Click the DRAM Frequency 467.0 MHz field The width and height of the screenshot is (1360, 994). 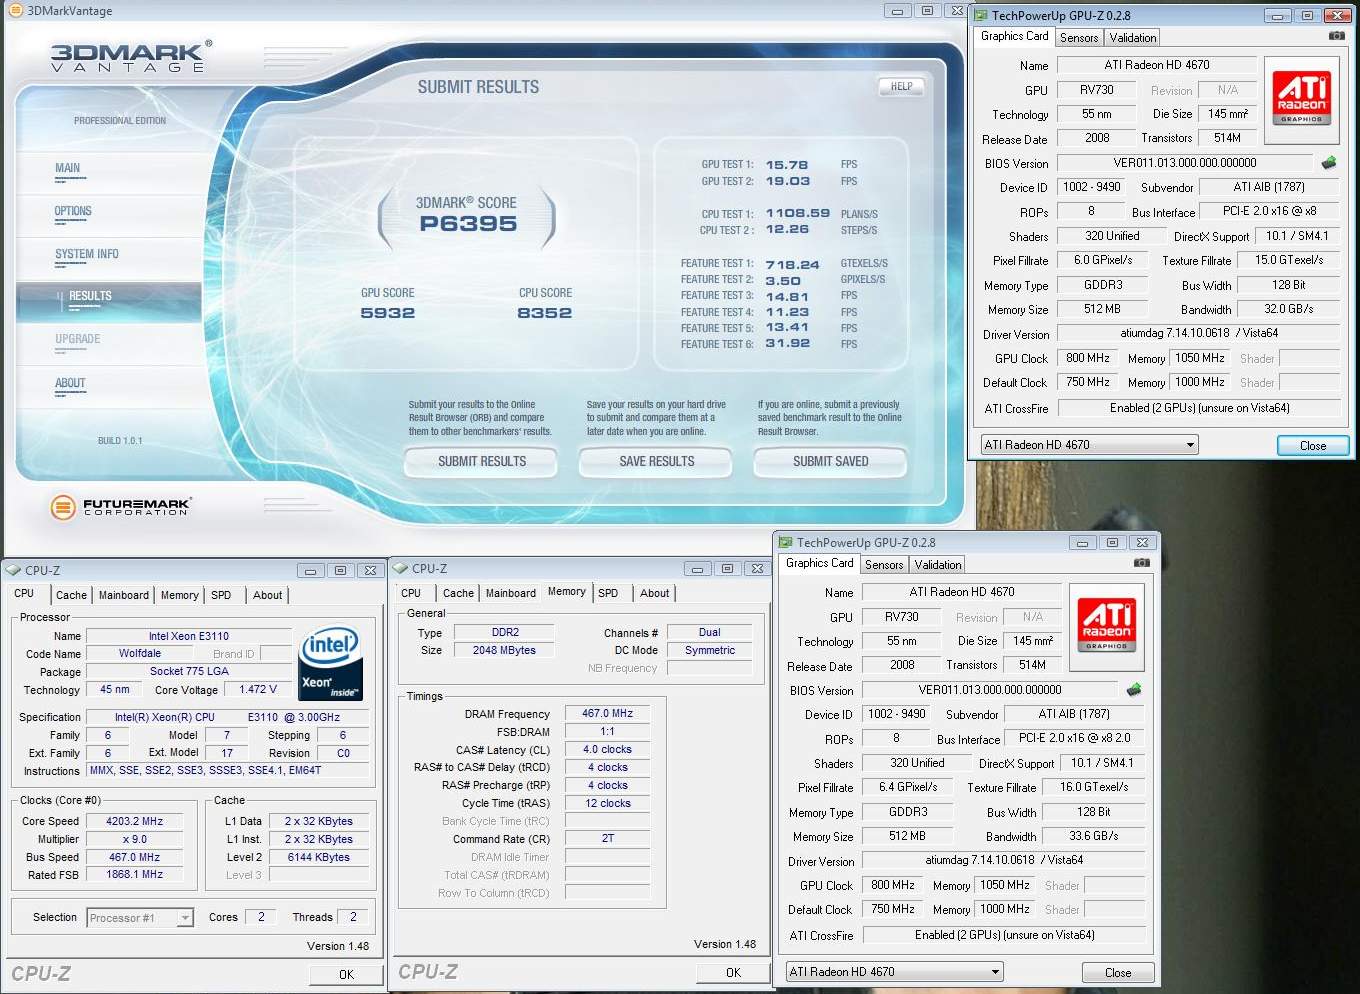(608, 713)
